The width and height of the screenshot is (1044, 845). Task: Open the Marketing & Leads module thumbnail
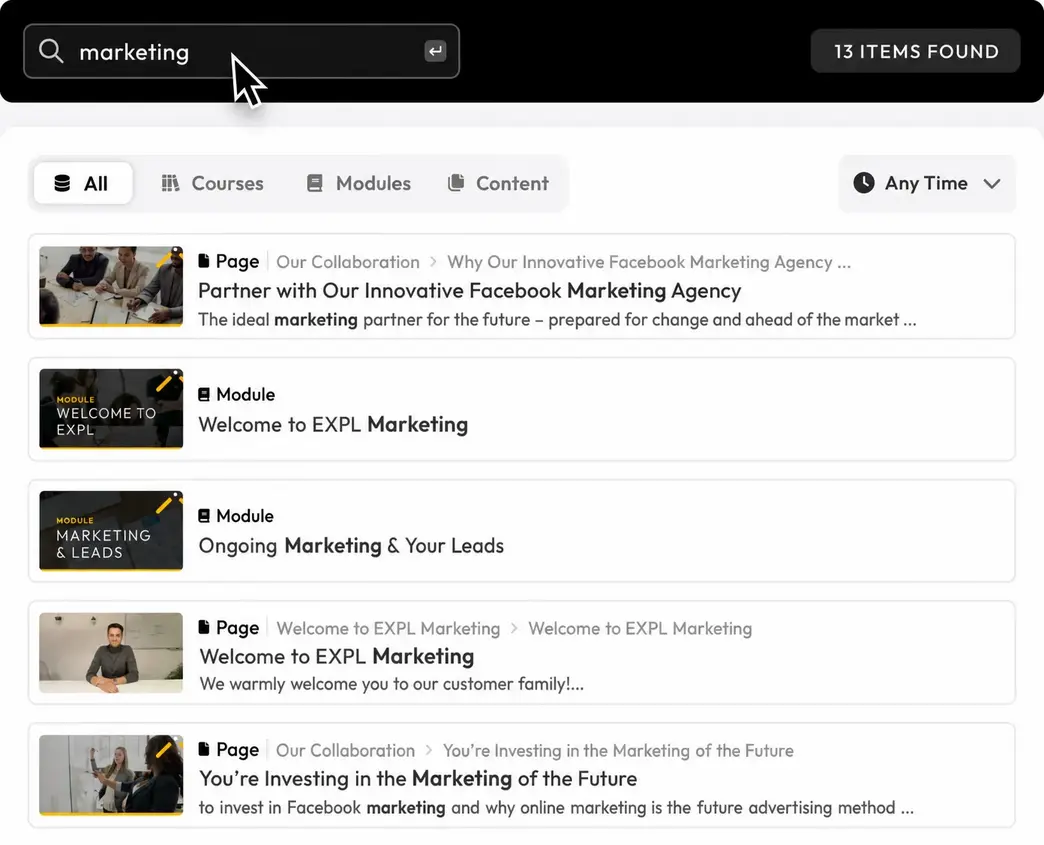pyautogui.click(x=111, y=531)
